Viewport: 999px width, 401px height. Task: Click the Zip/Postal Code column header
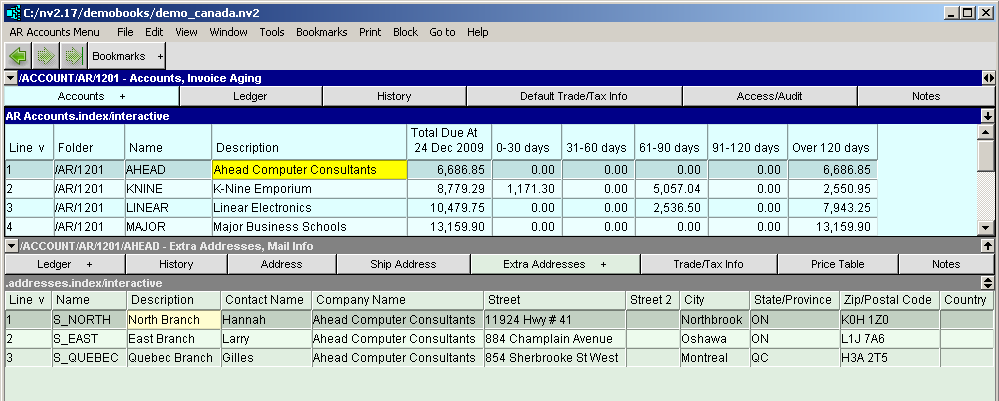tap(889, 300)
